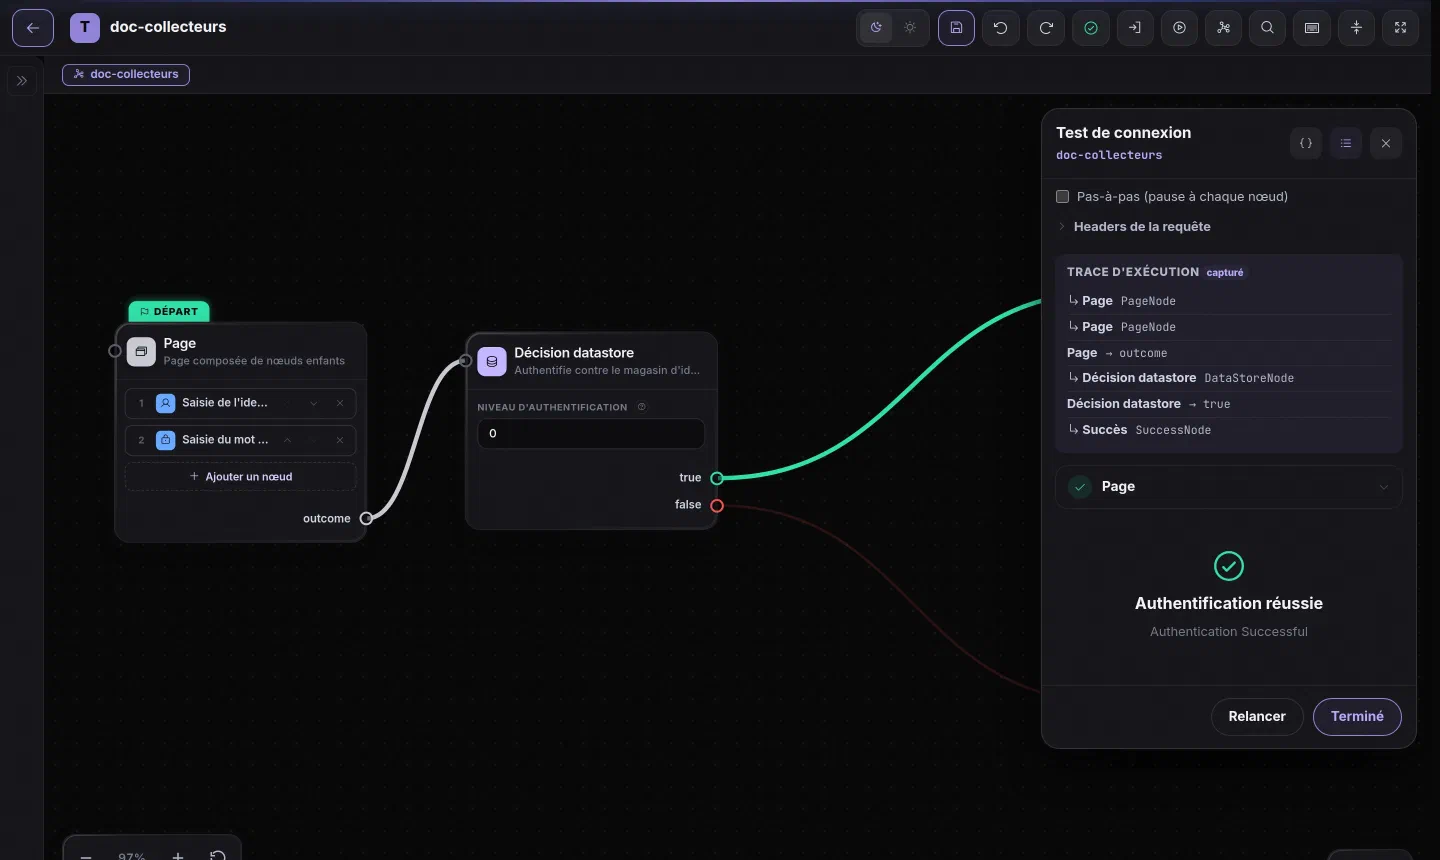Redo the last change

pos(1046,28)
